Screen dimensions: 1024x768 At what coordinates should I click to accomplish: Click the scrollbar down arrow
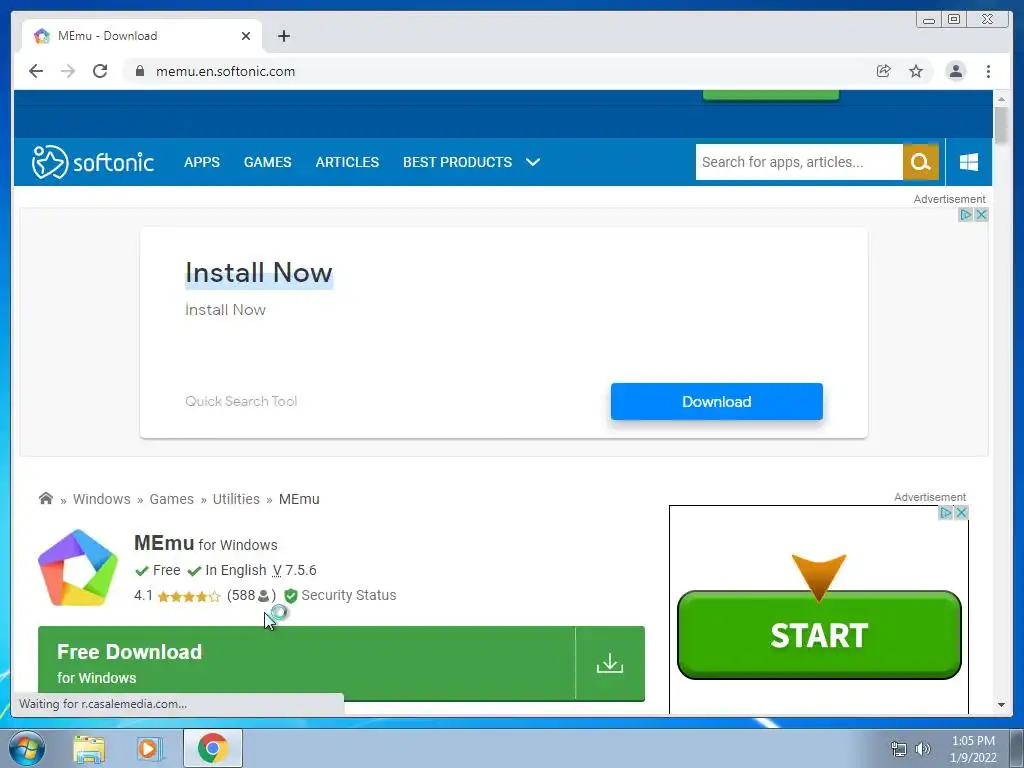[x=1001, y=705]
